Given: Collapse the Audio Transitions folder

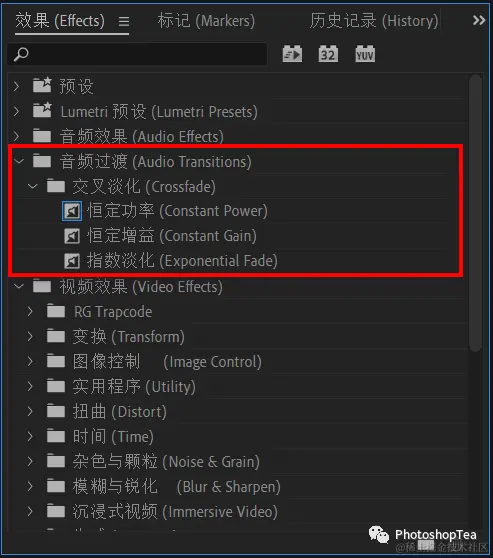Looking at the screenshot, I should (19, 161).
